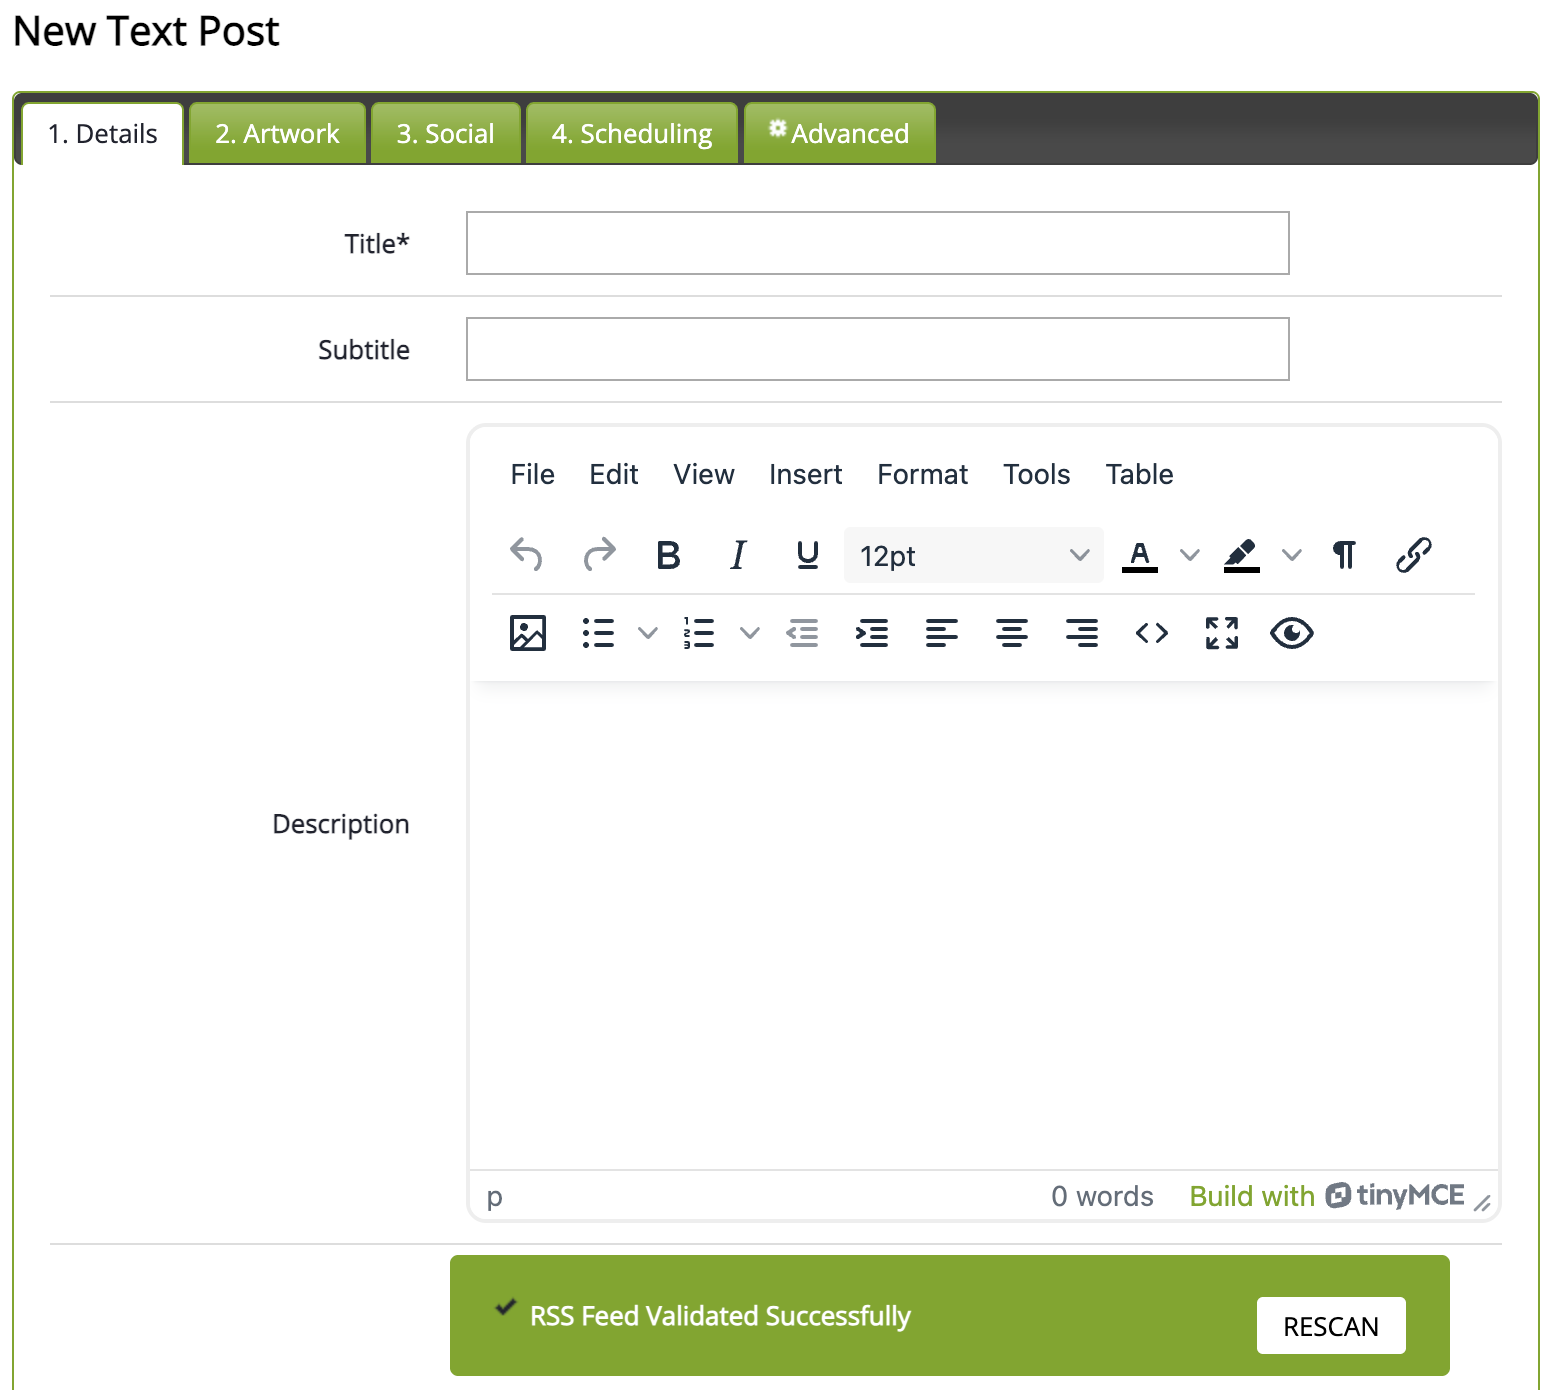Expand the text color picker arrow
Screen dimensions: 1552x1390
tap(1189, 555)
